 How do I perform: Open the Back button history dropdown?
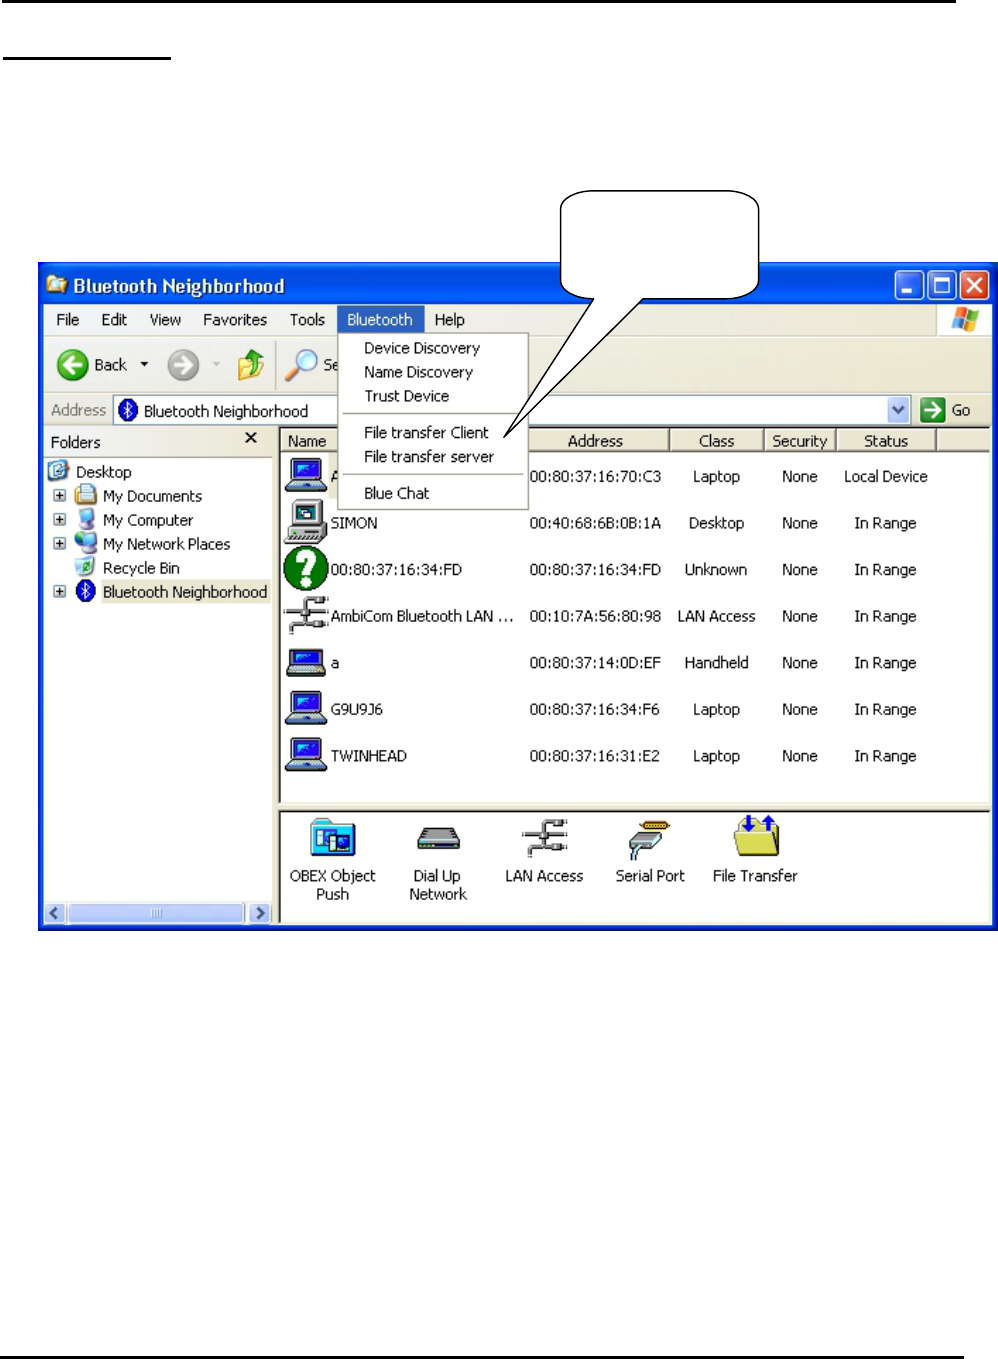tap(144, 365)
